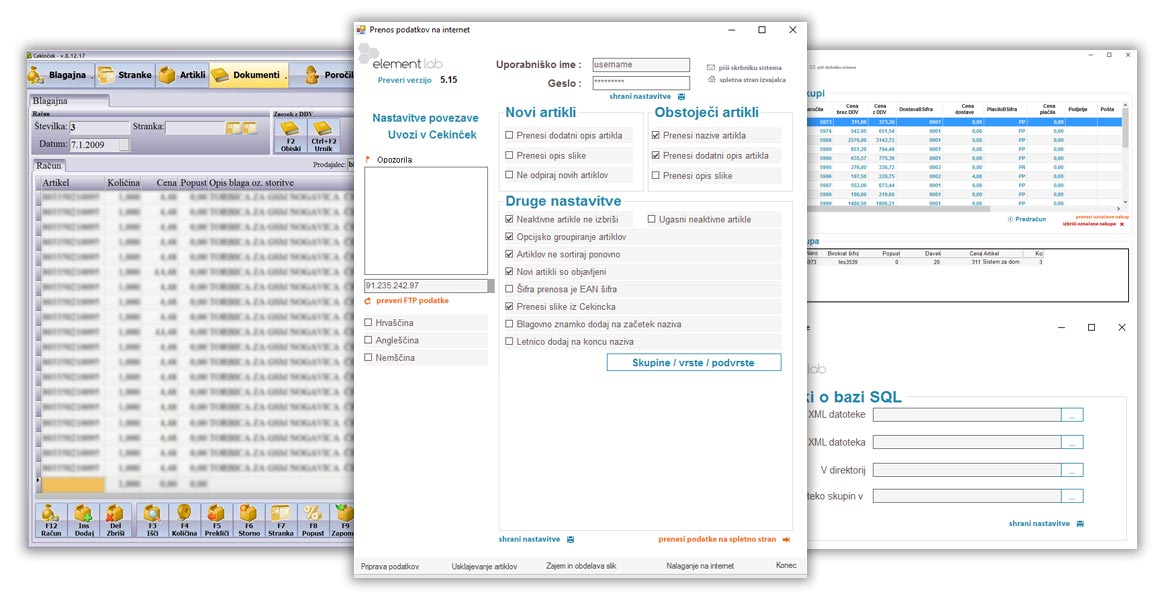Image resolution: width=1163 pixels, height=602 pixels.
Task: Toggle Ne odpiraj novih artiklov checkbox
Action: click(510, 175)
